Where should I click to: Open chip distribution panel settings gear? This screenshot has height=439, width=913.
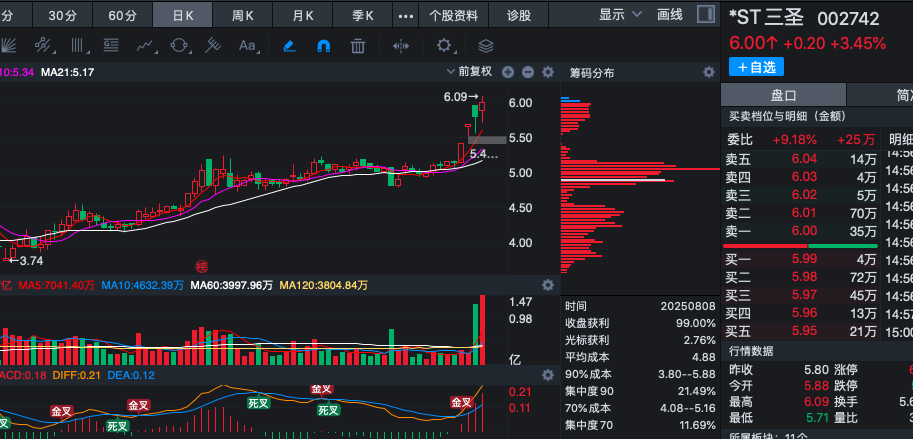(709, 72)
